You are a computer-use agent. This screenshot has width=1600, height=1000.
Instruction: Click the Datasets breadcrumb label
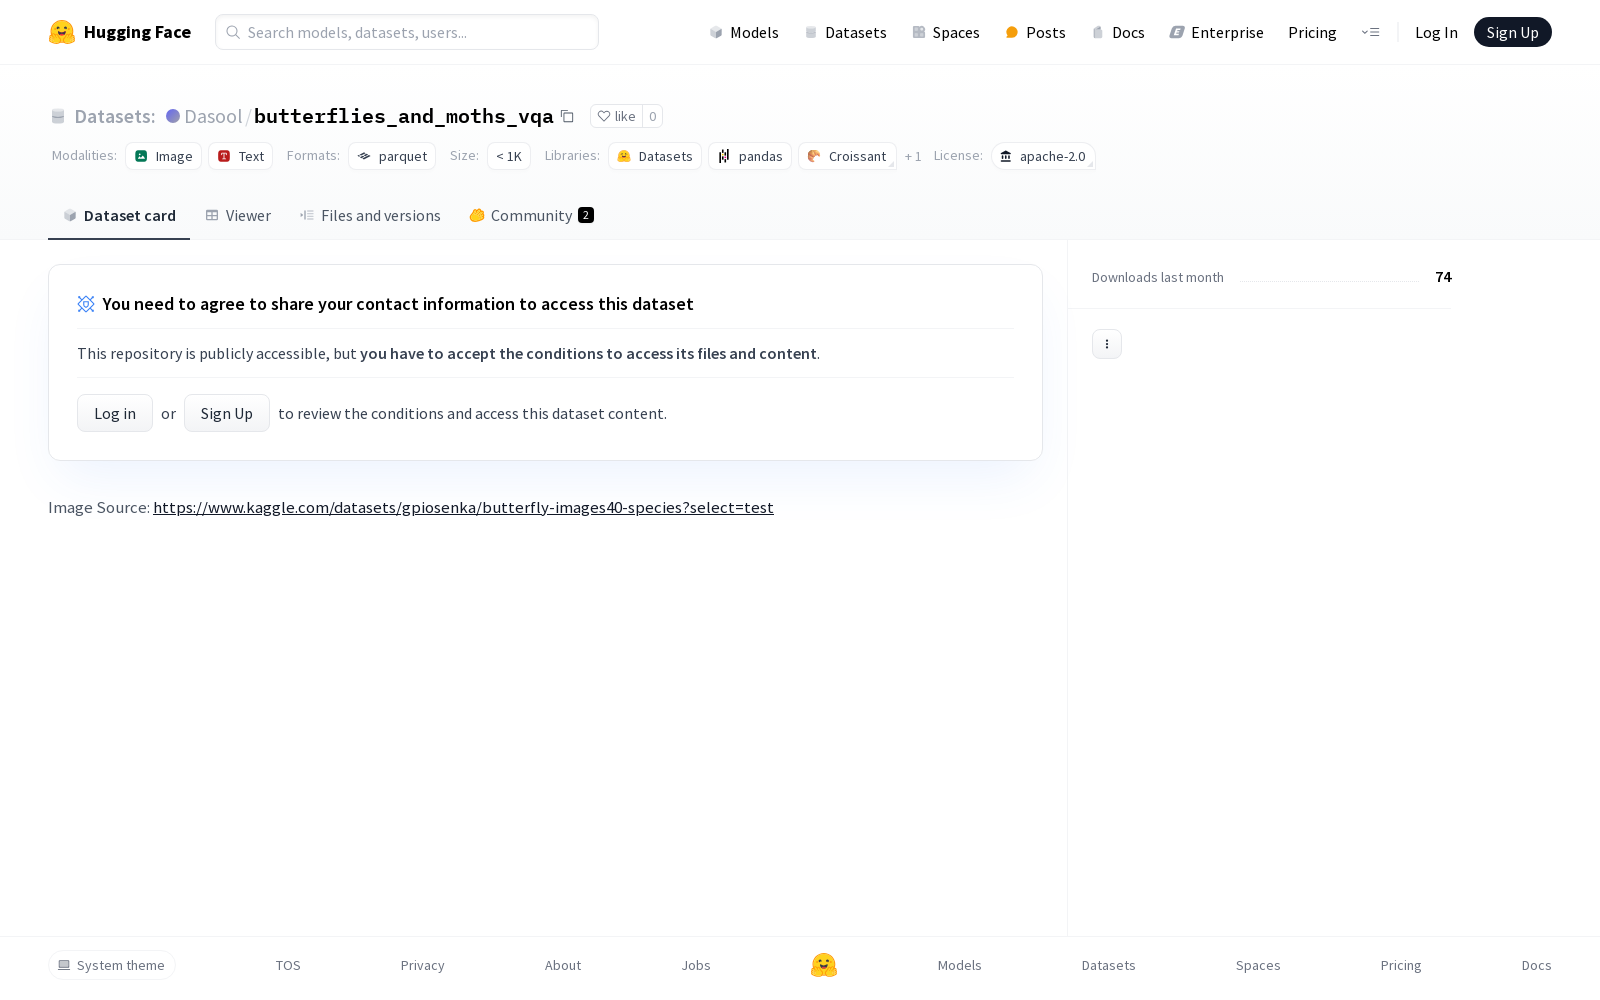tap(115, 116)
